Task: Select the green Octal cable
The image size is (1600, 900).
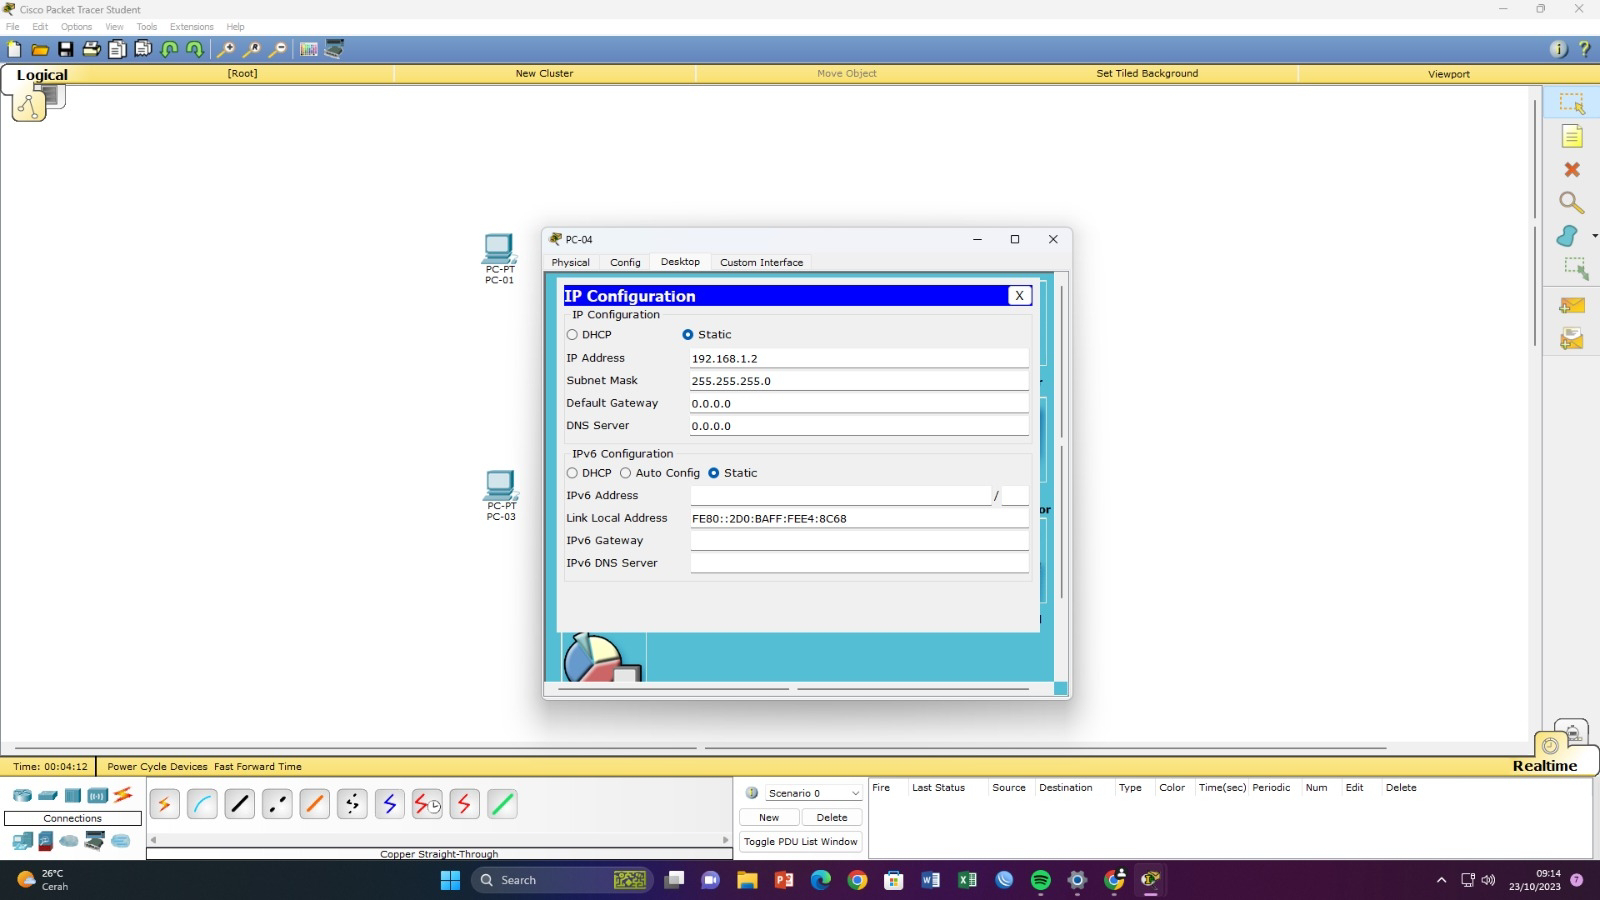Action: click(503, 804)
